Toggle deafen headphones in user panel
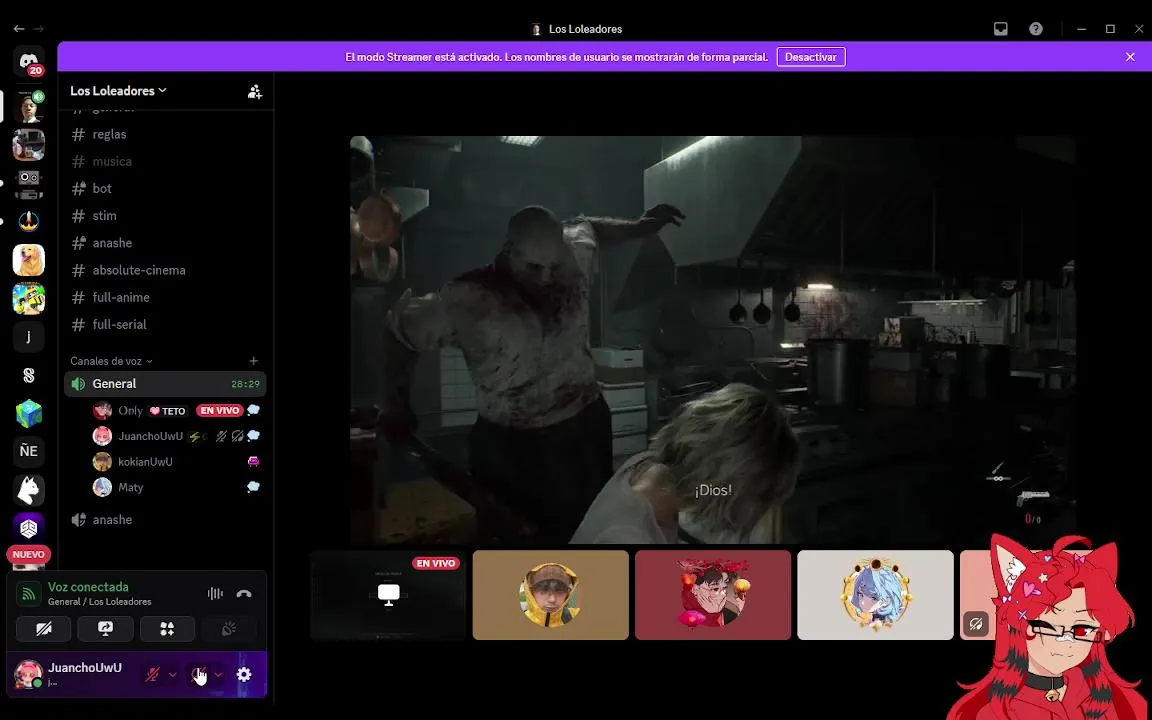Screen dimensions: 1152x720 pyautogui.click(x=198, y=674)
